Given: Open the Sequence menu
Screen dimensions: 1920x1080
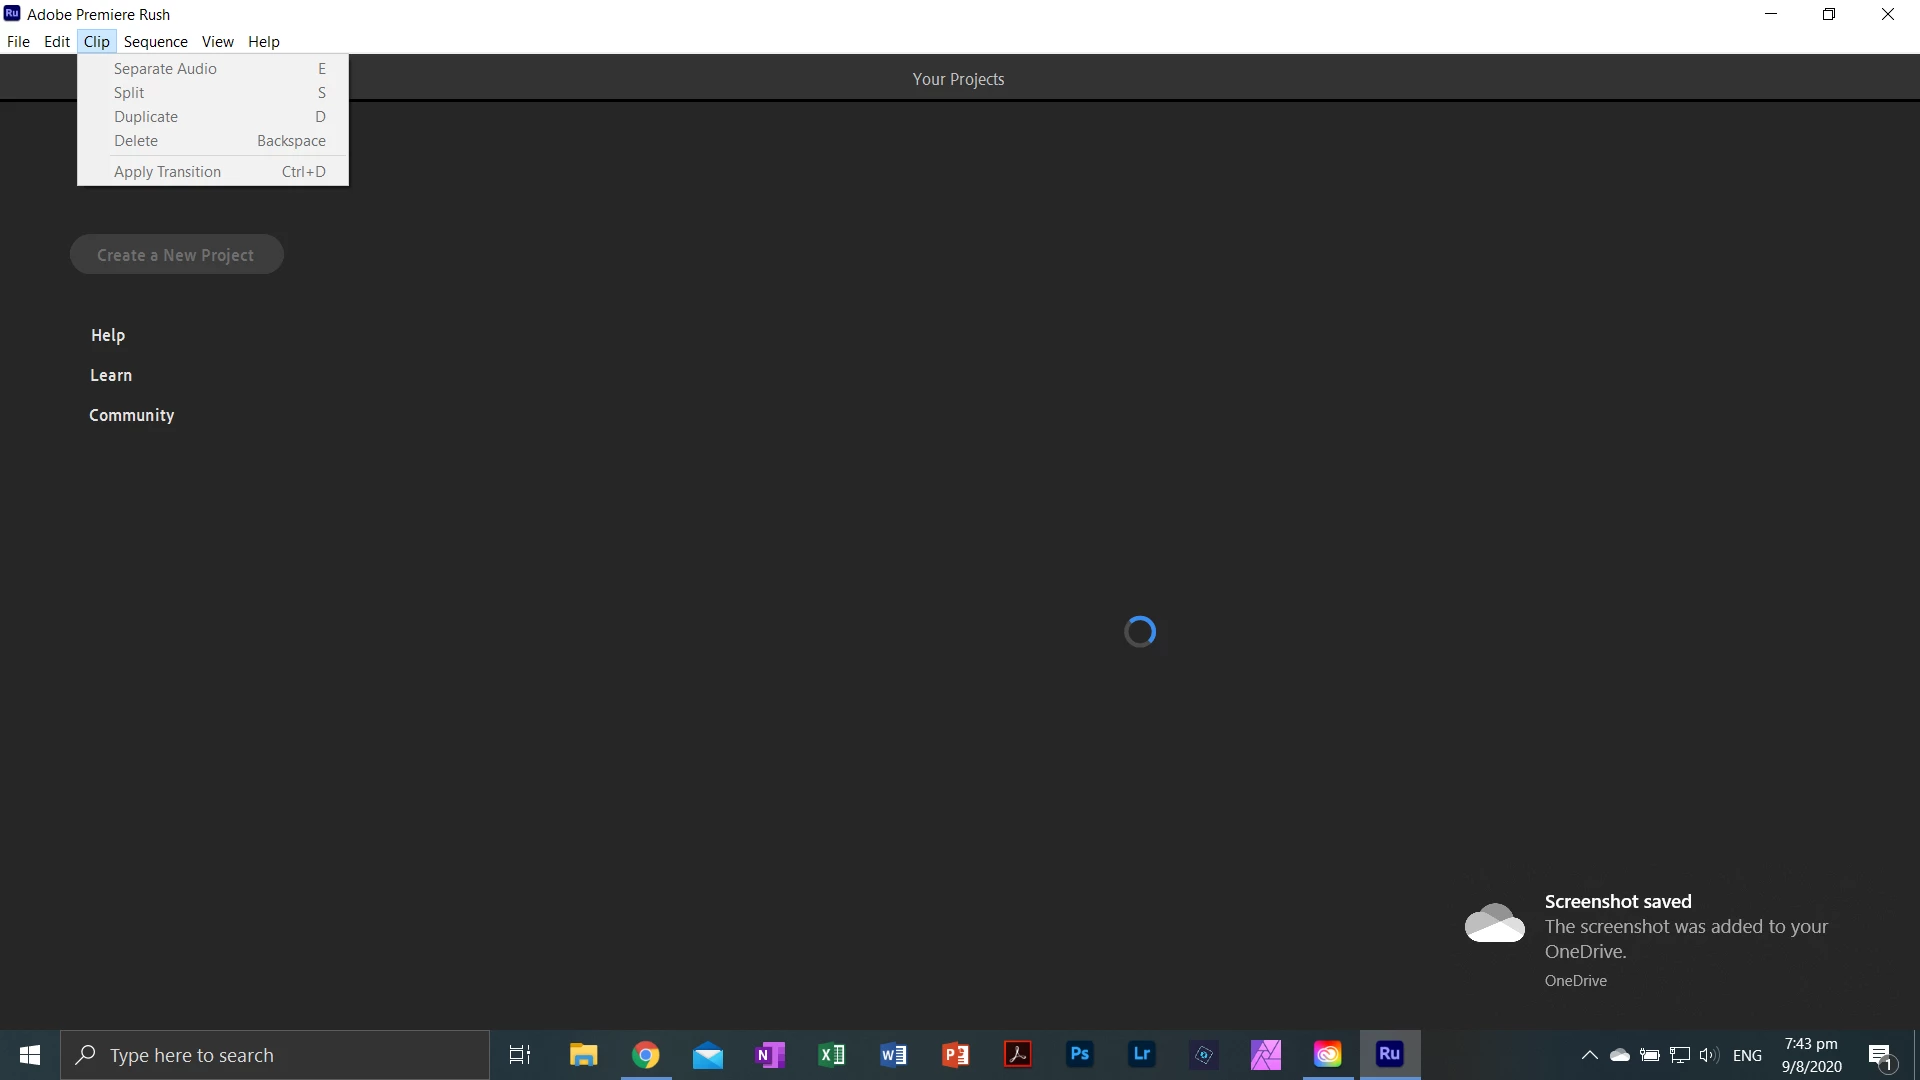Looking at the screenshot, I should pos(155,41).
